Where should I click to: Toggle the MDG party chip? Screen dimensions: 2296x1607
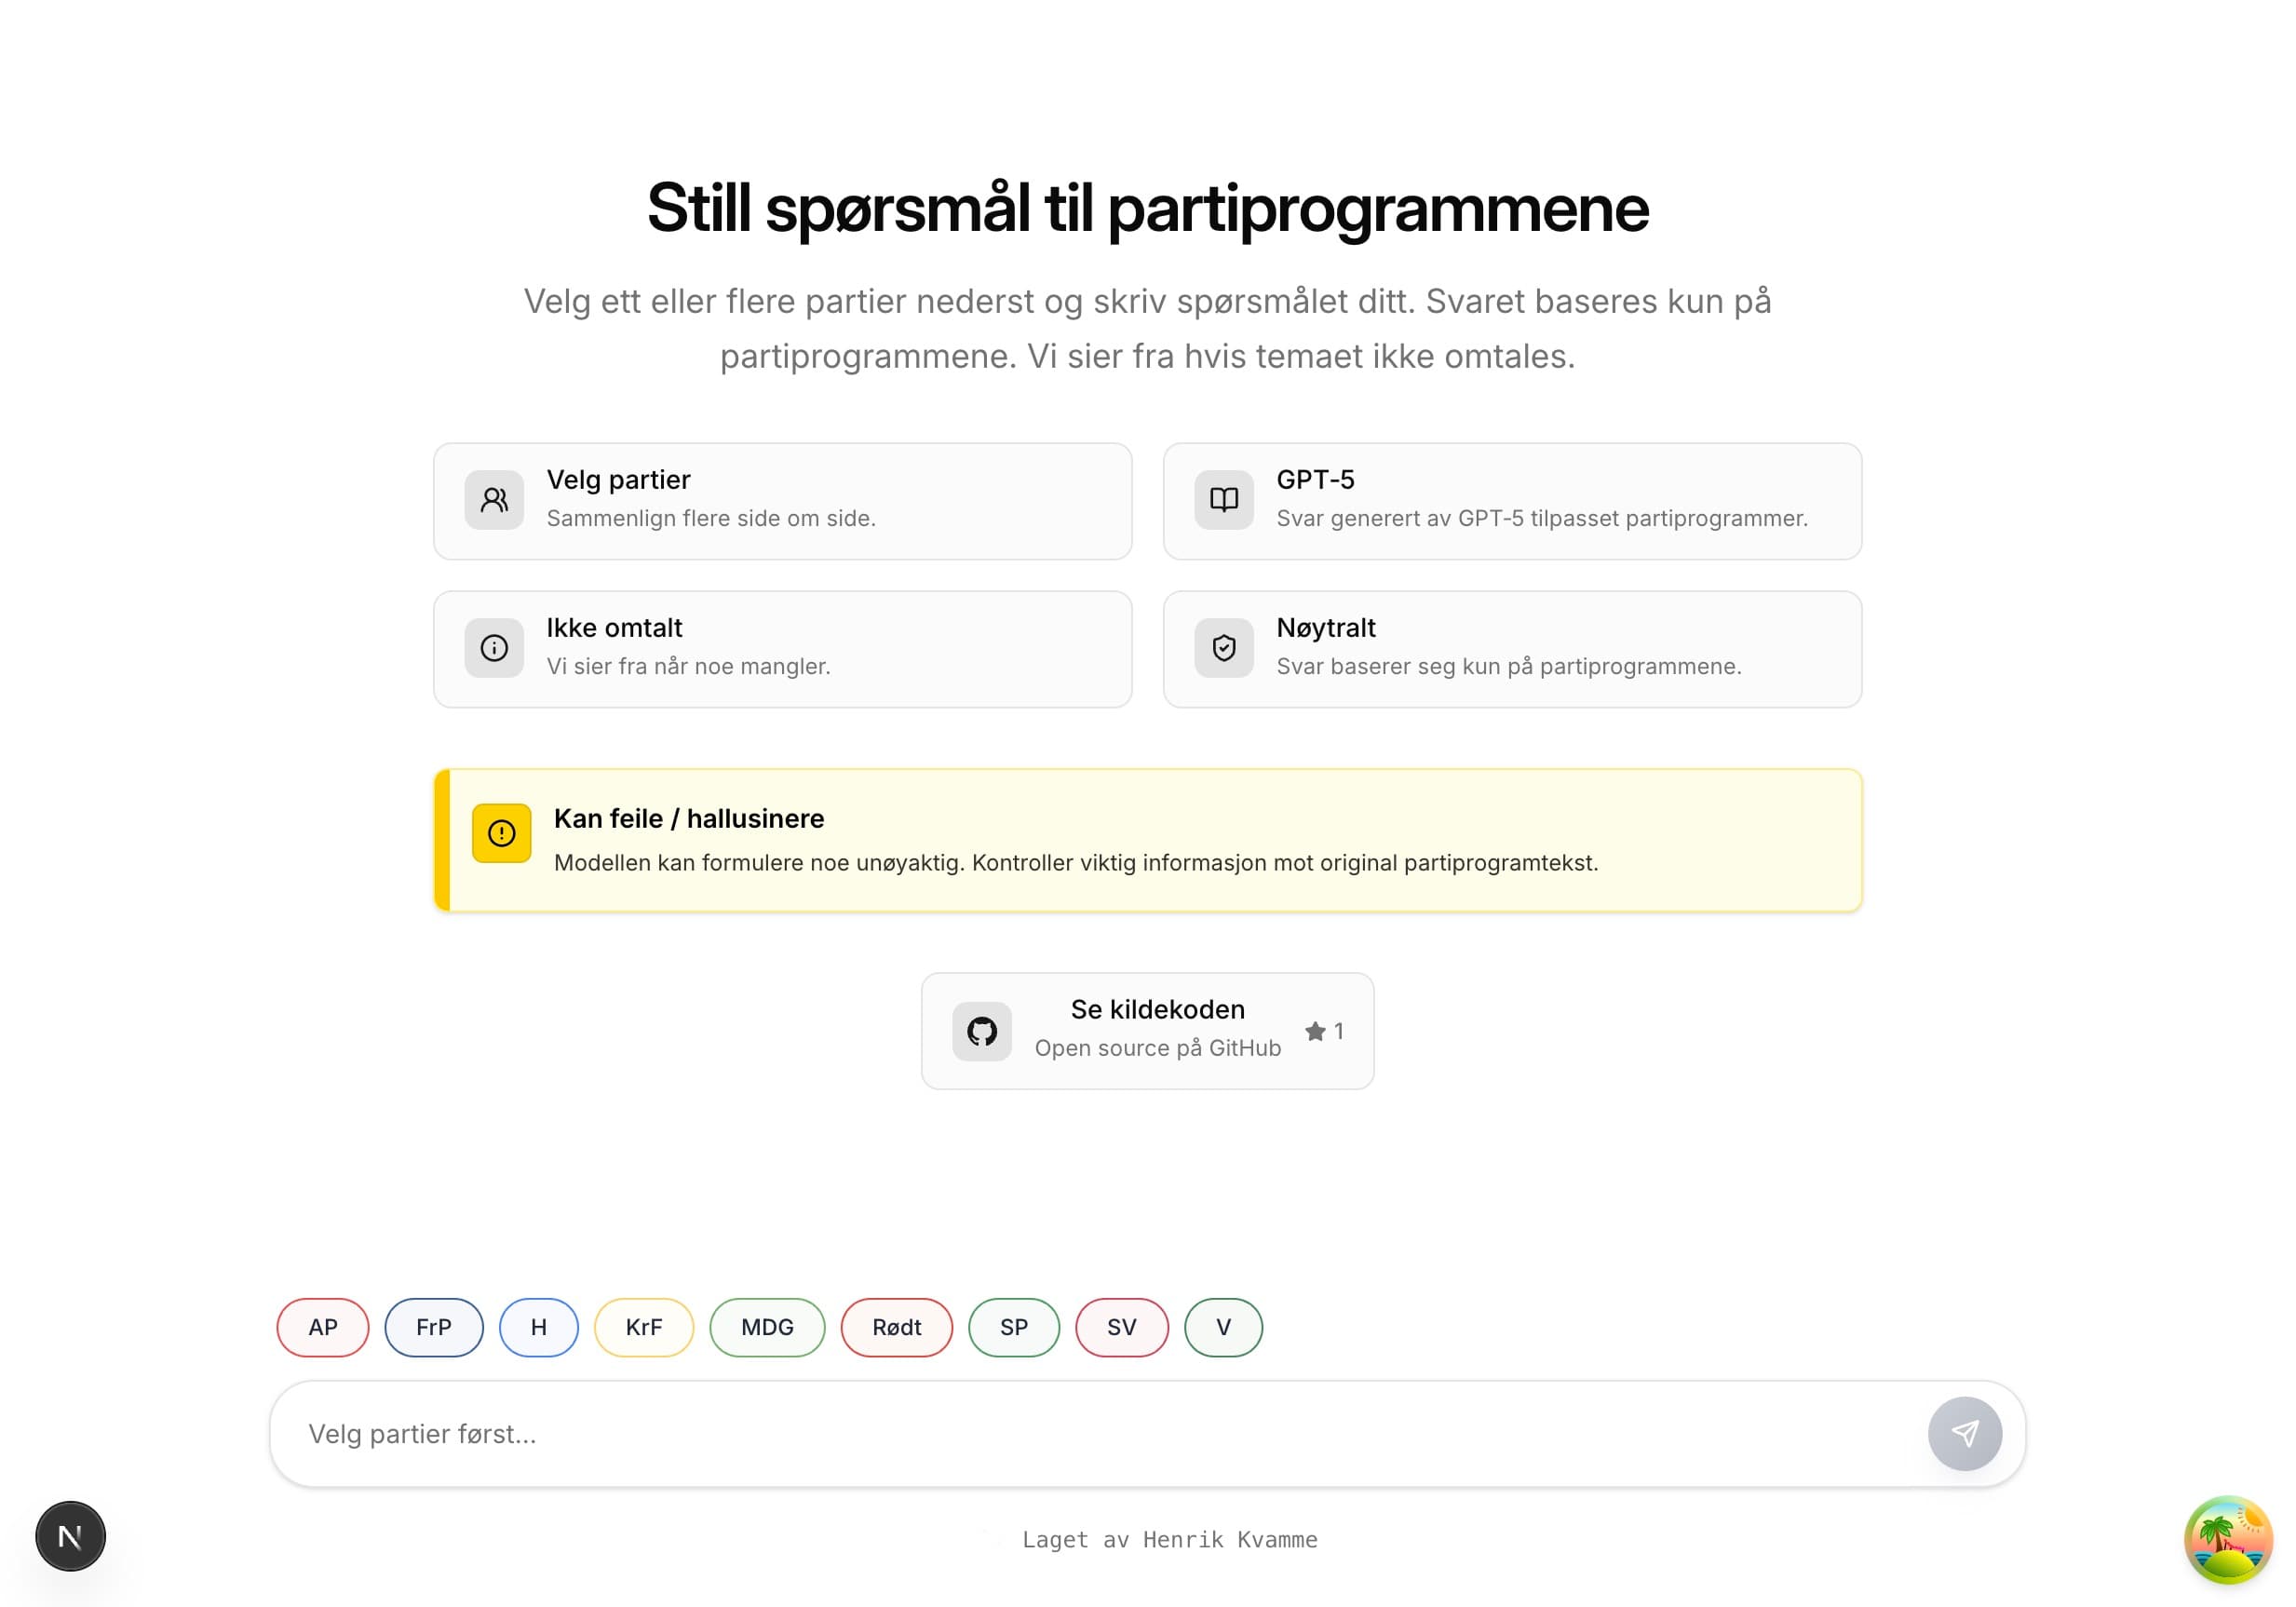click(767, 1327)
